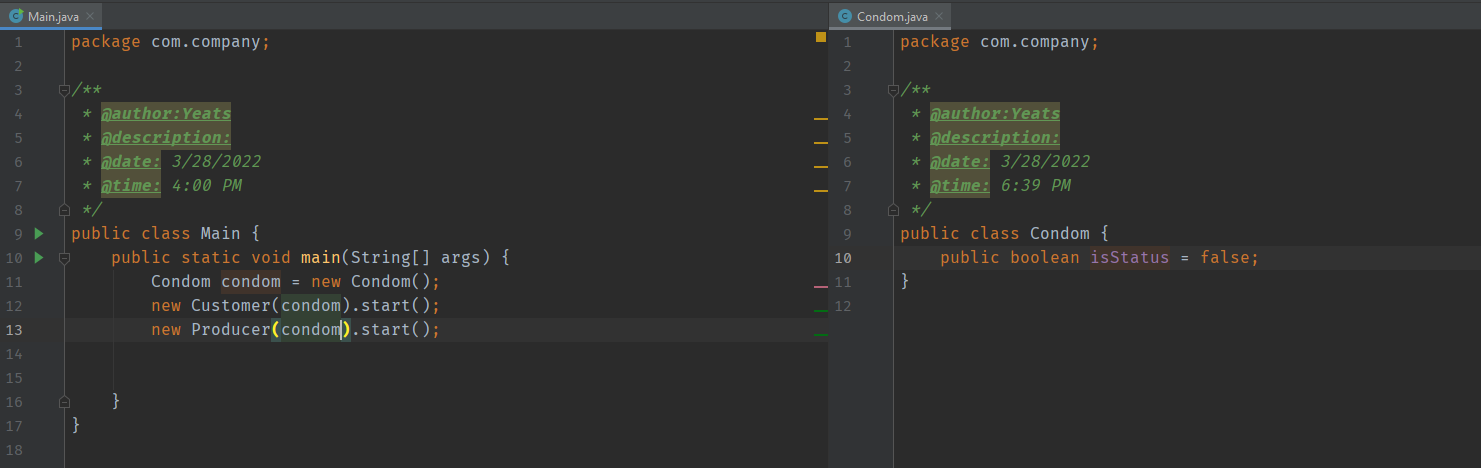Click 'package com.company;' in Main.java
This screenshot has height=468, width=1481.
(171, 42)
